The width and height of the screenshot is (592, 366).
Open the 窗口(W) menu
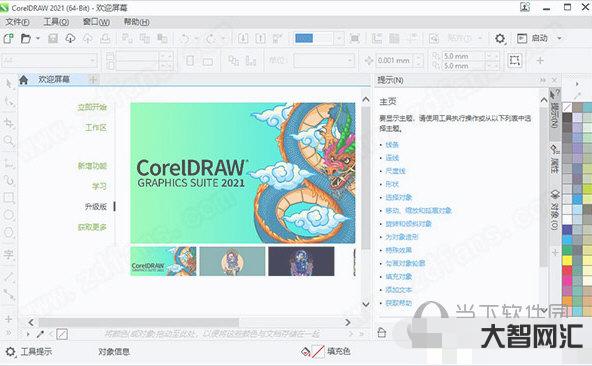coord(96,22)
